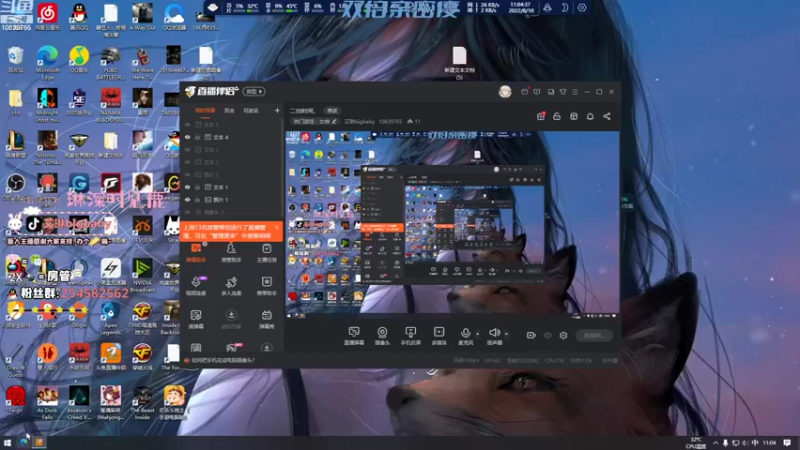Add a 手机投屏 phone cast source
Image resolution: width=800 pixels, height=450 pixels.
click(410, 336)
